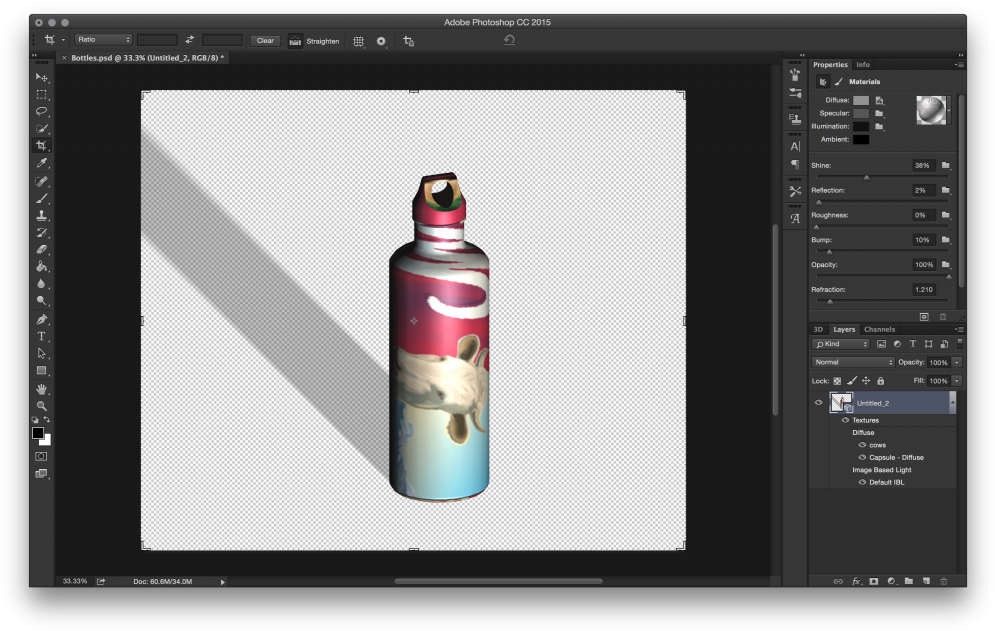Viewport: 995px width, 631px height.
Task: Select the Type tool
Action: tap(41, 336)
